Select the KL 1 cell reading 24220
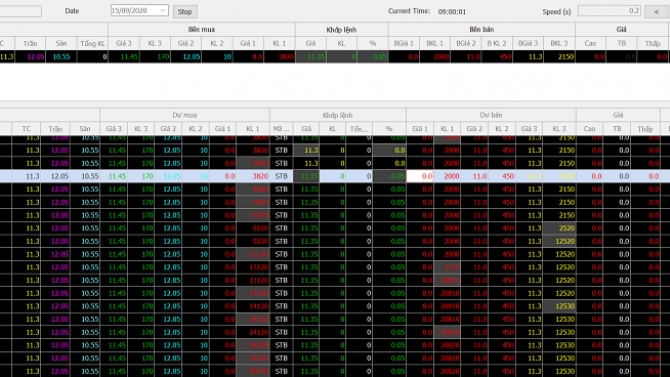Viewport: 670px width, 377px height. coord(253,345)
